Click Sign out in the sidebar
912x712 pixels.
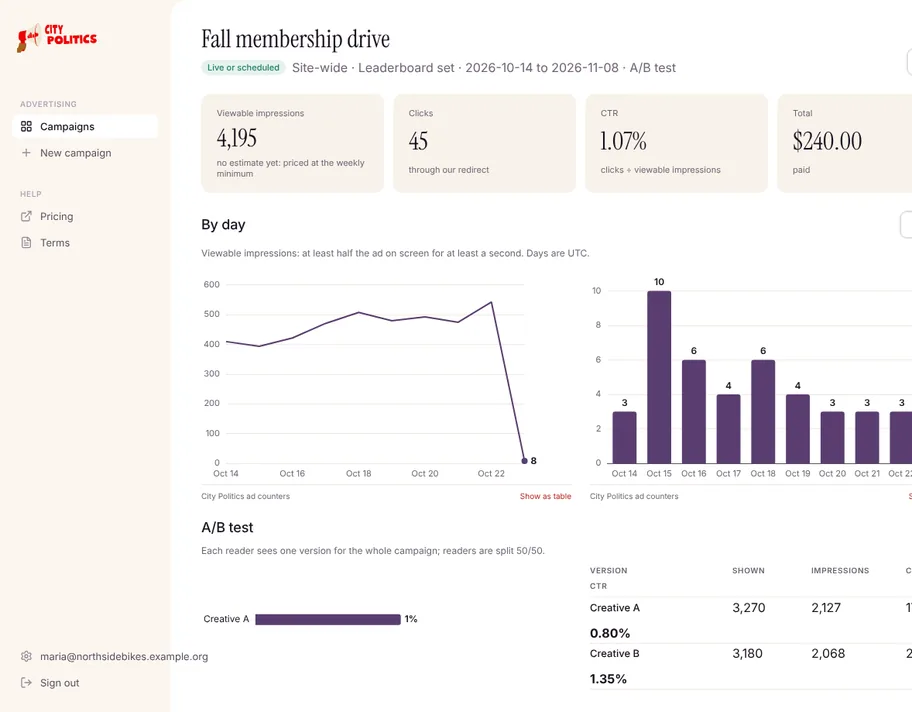click(x=59, y=683)
